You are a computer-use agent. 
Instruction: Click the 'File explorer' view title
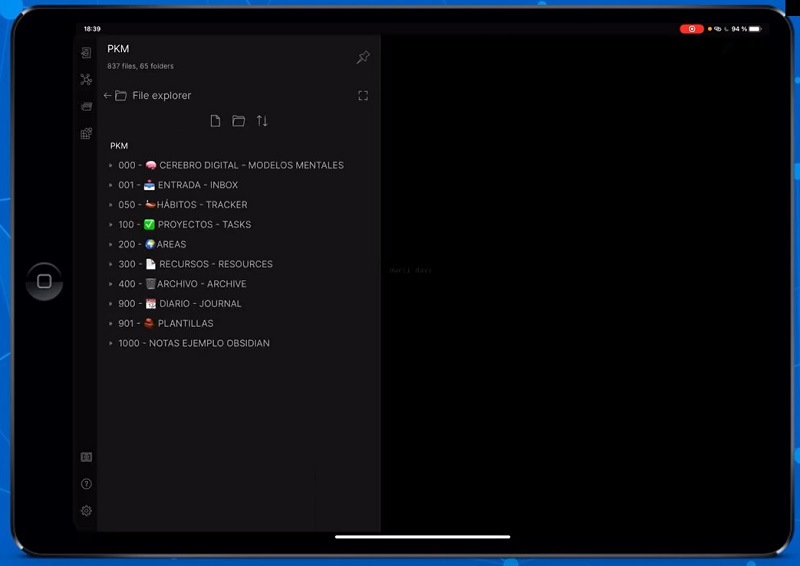tap(162, 95)
